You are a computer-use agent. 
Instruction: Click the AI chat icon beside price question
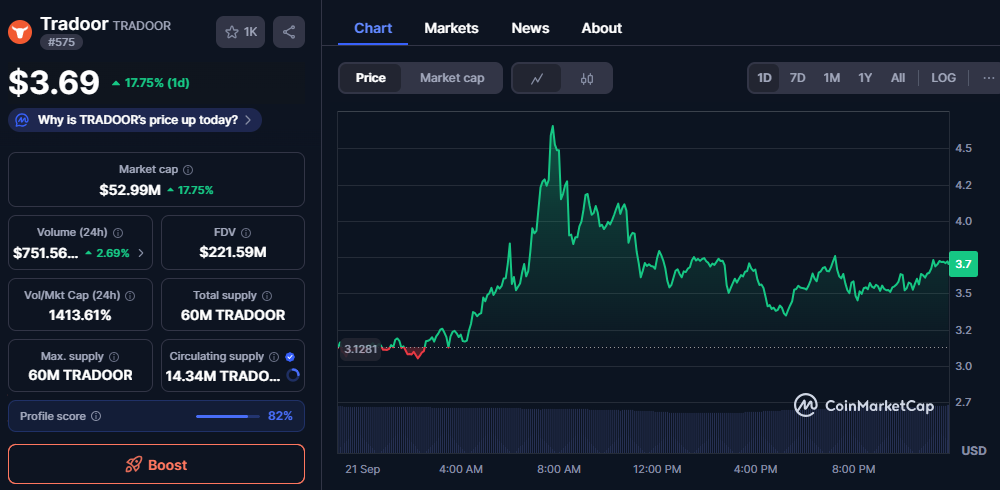click(x=22, y=120)
